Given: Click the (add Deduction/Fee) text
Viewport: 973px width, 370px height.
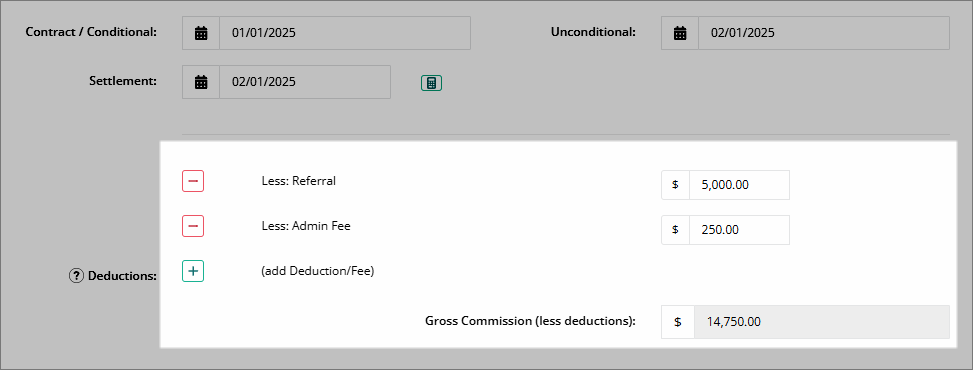Looking at the screenshot, I should tap(318, 271).
